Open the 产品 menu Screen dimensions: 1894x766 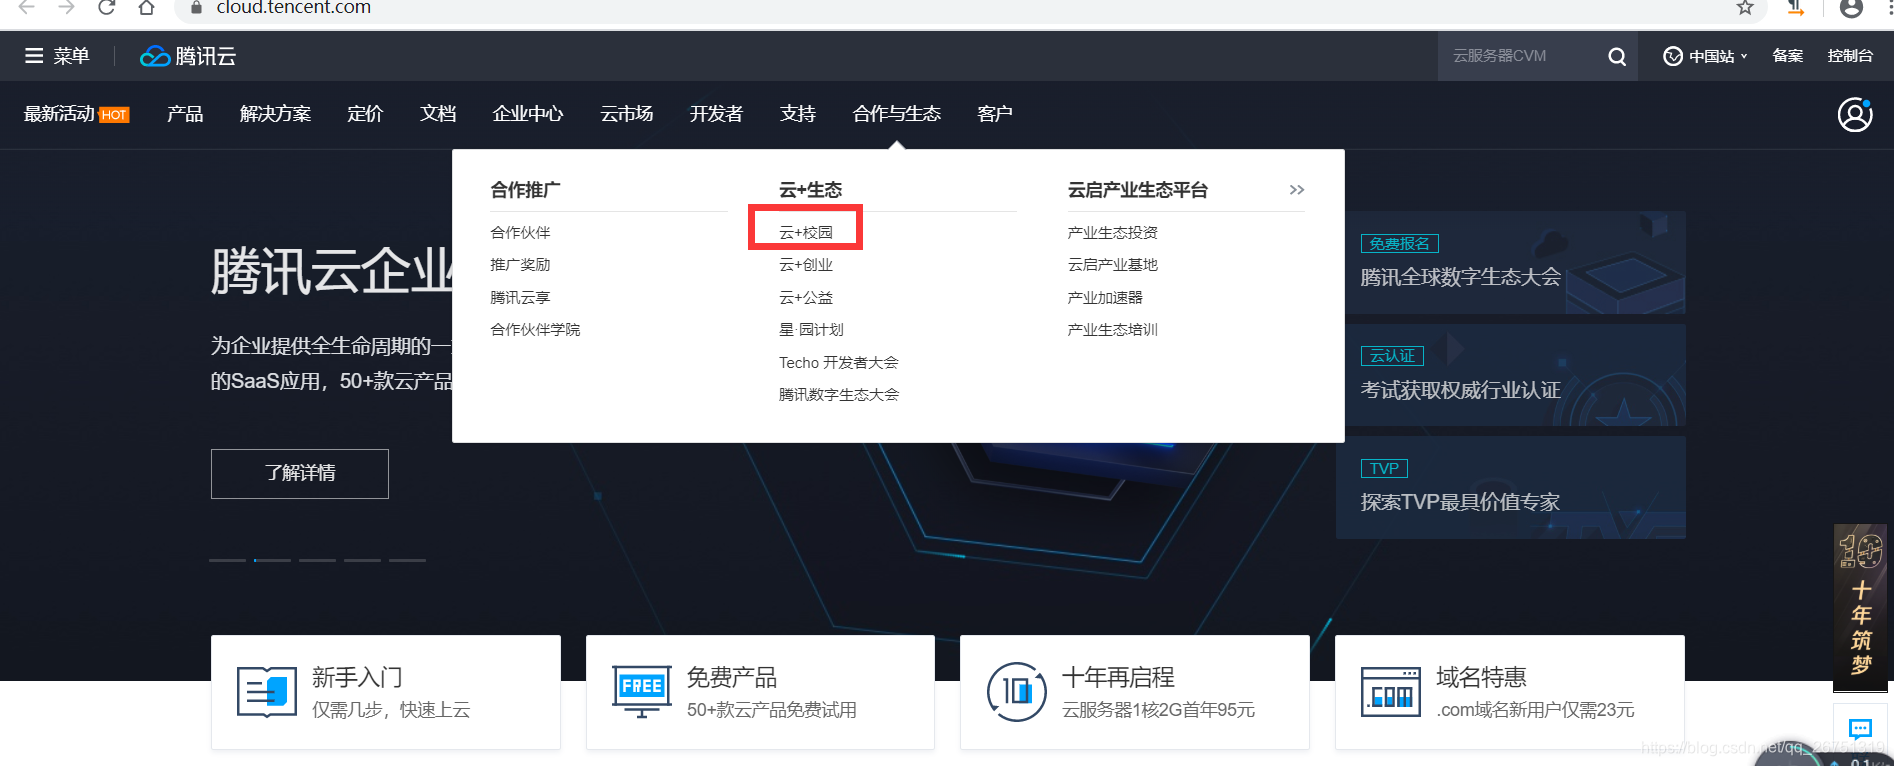point(185,114)
